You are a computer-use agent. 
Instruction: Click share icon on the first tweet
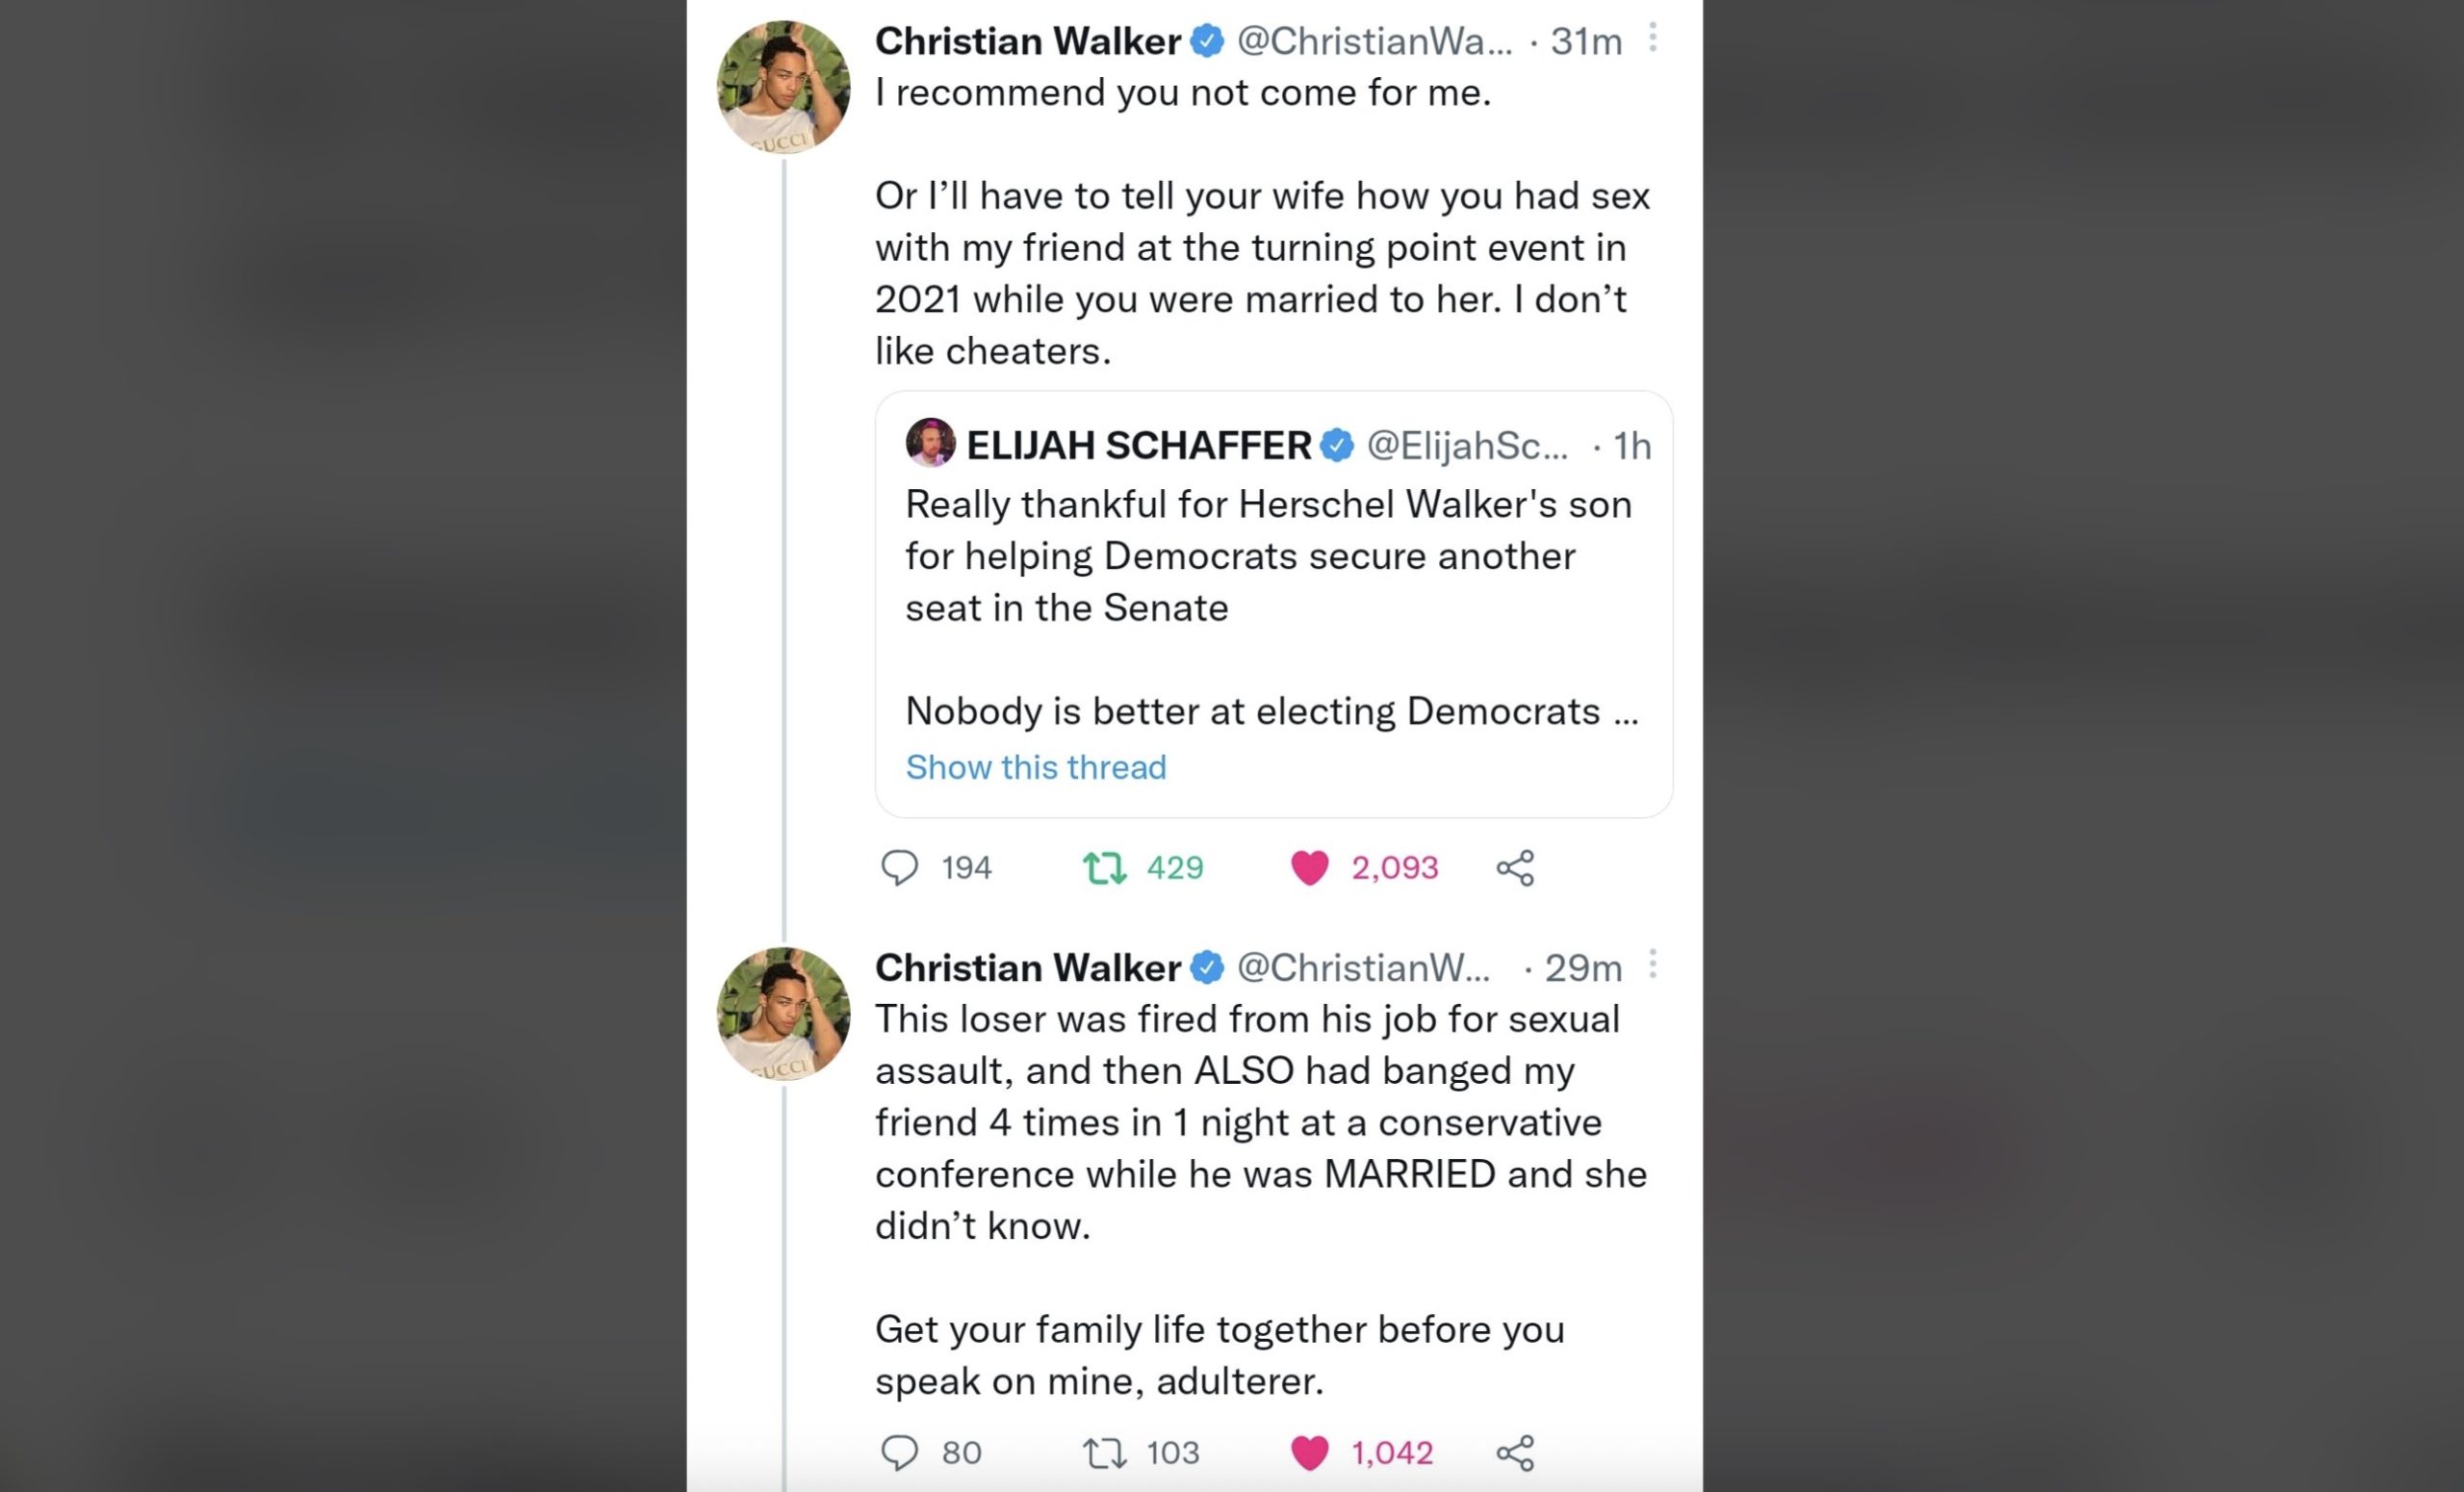point(1515,867)
